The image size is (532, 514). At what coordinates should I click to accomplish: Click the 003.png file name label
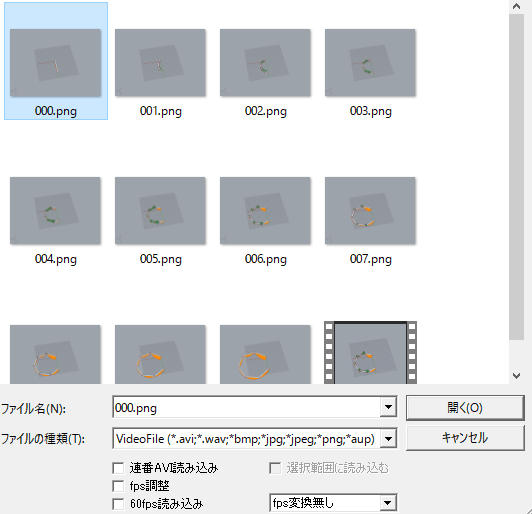coord(370,111)
